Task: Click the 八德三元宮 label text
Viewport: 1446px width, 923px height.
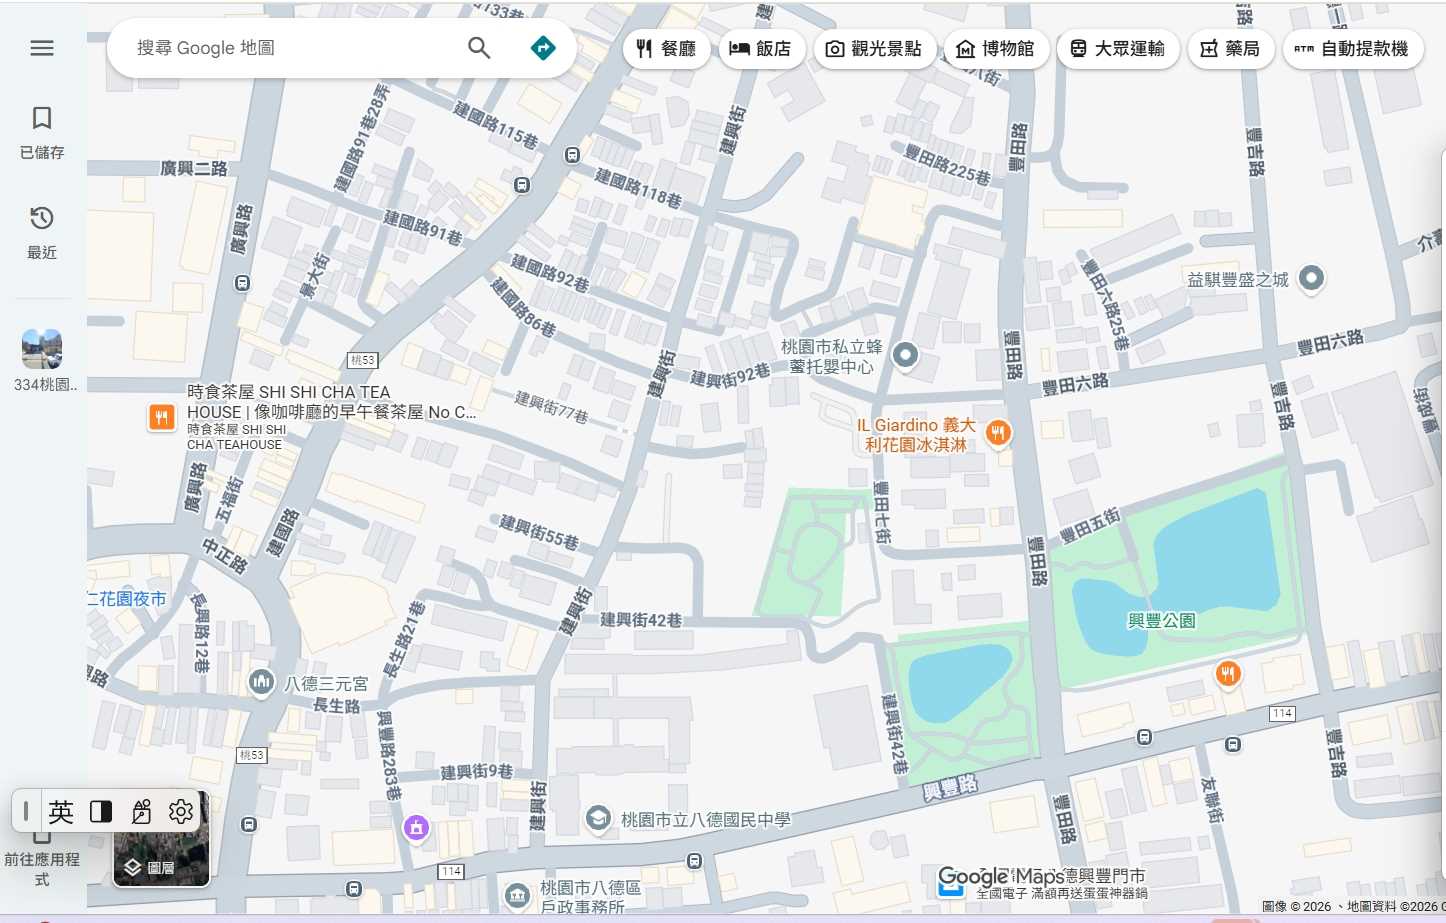Action: [326, 684]
